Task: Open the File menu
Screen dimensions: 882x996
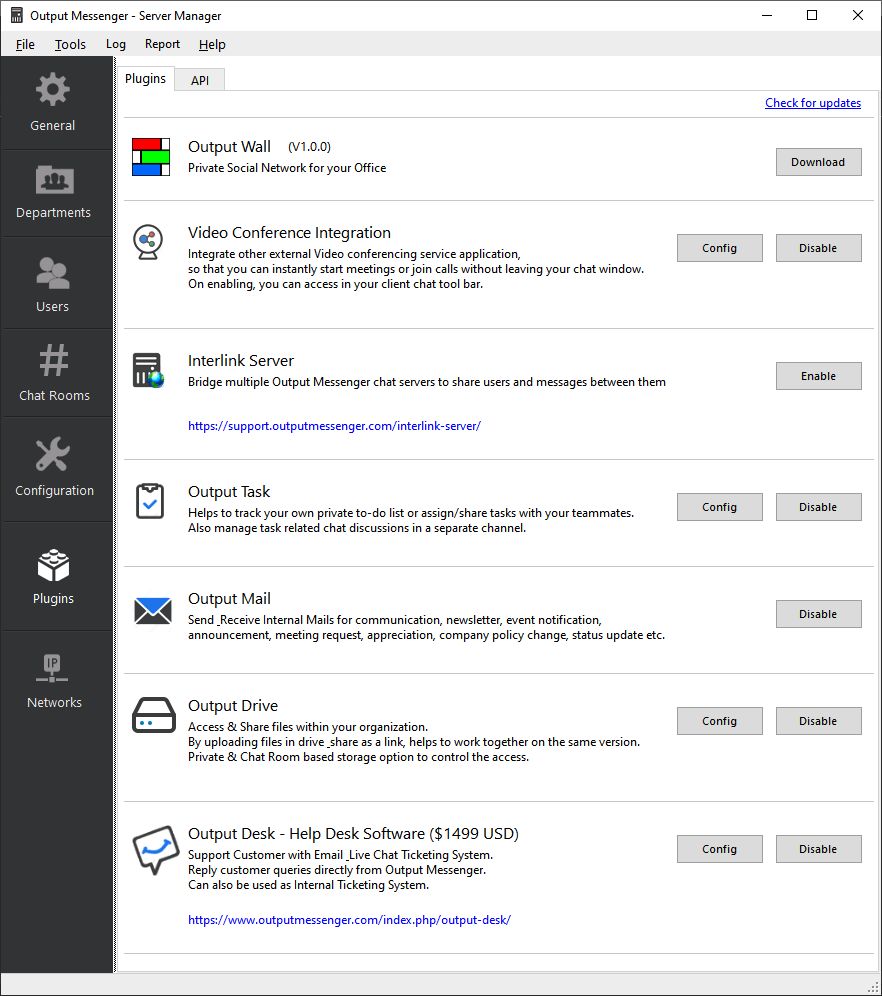Action: [25, 44]
